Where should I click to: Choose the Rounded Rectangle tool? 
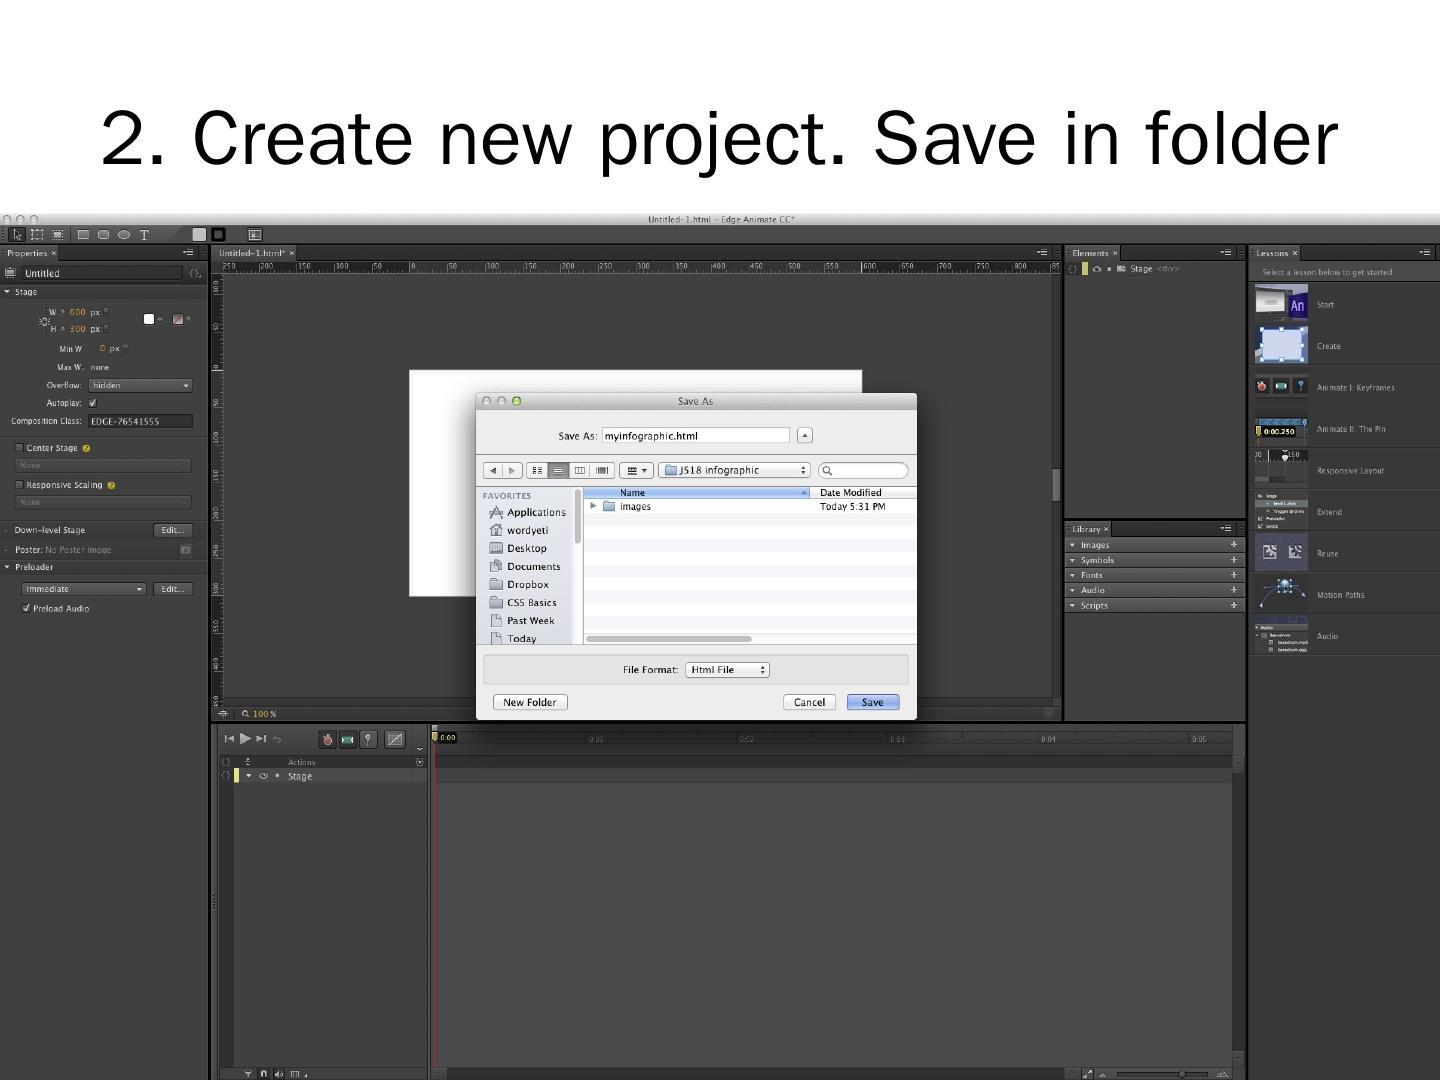coord(103,235)
